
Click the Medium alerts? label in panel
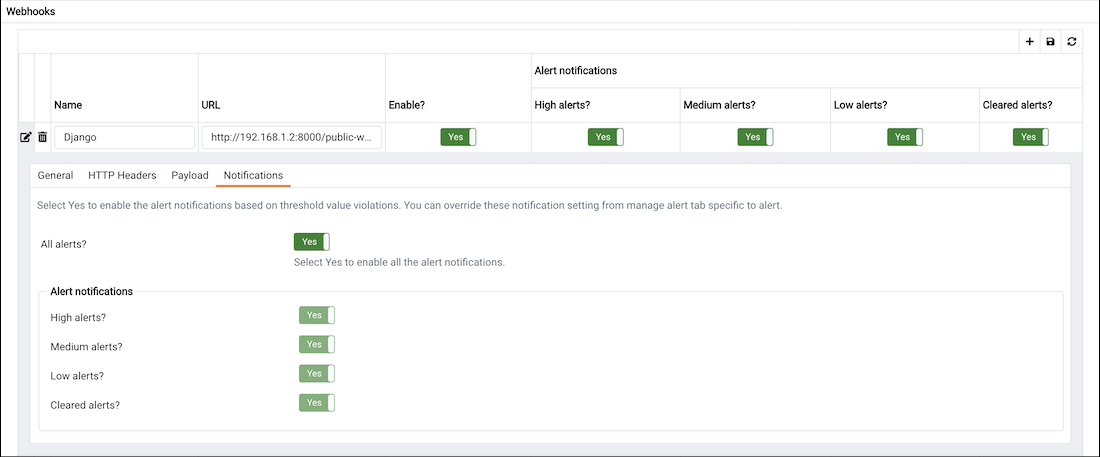86,347
